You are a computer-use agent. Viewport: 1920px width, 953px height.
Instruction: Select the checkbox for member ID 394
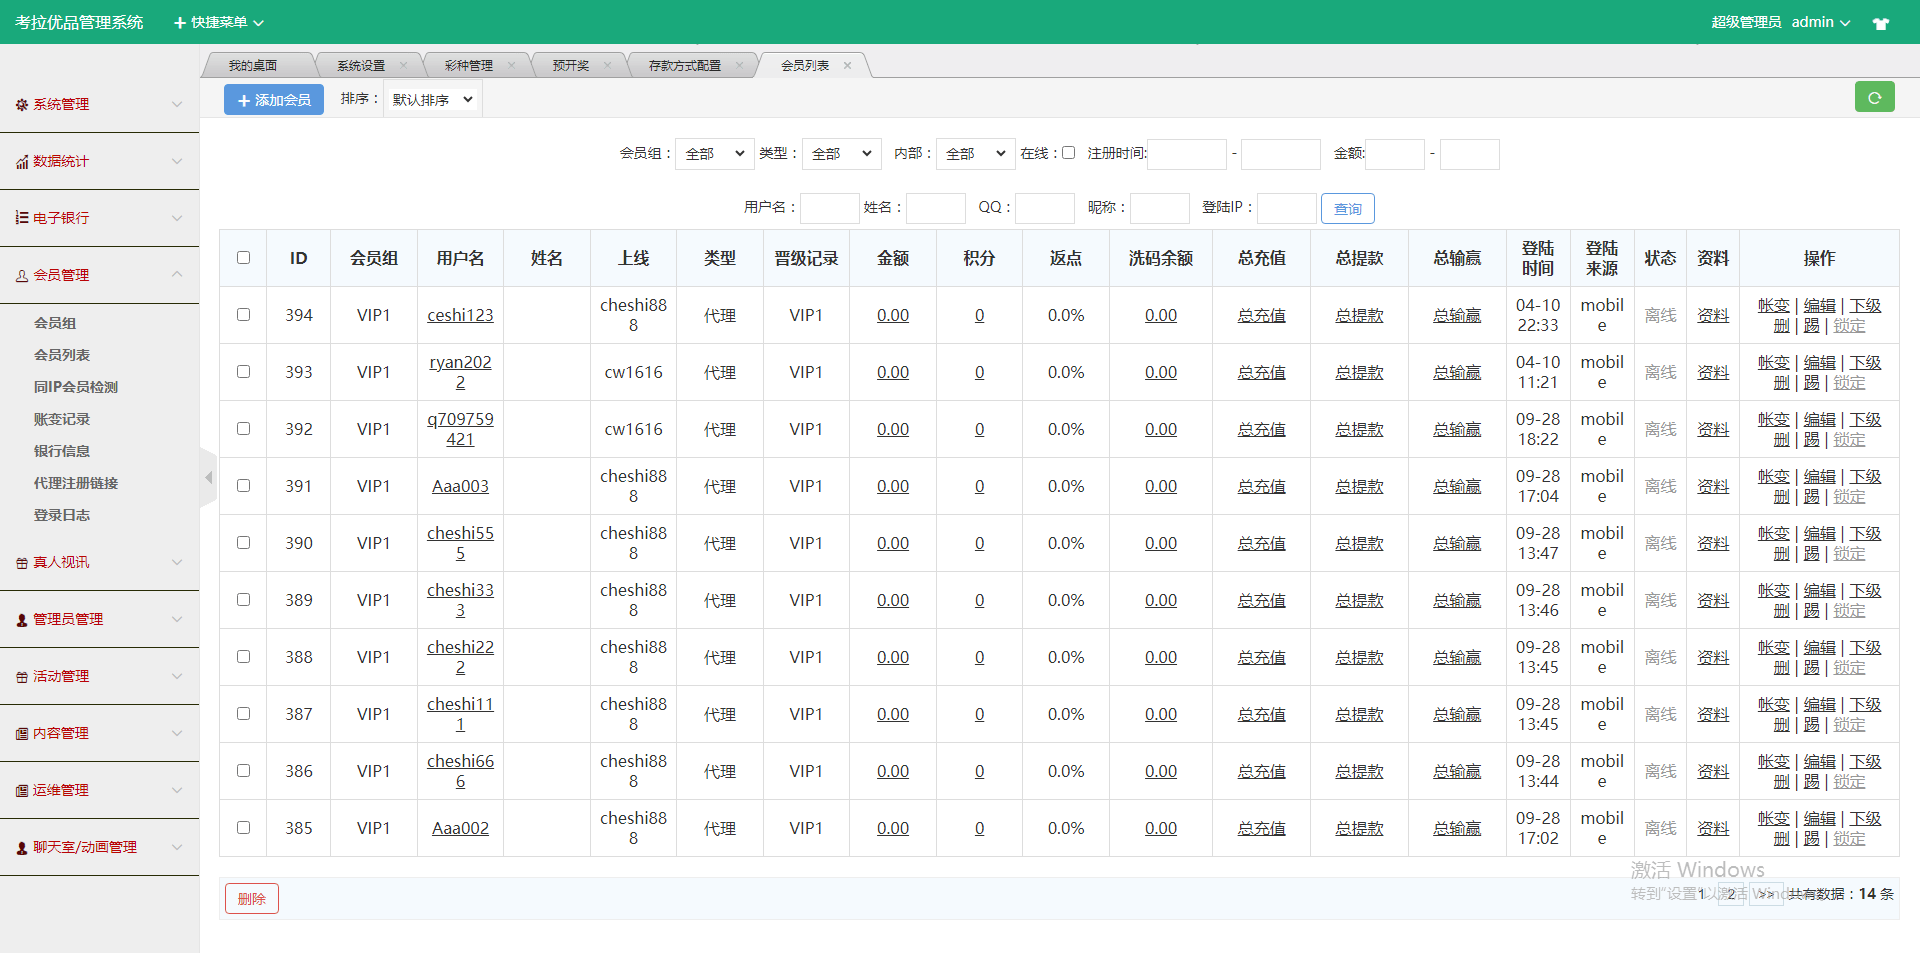pyautogui.click(x=243, y=315)
